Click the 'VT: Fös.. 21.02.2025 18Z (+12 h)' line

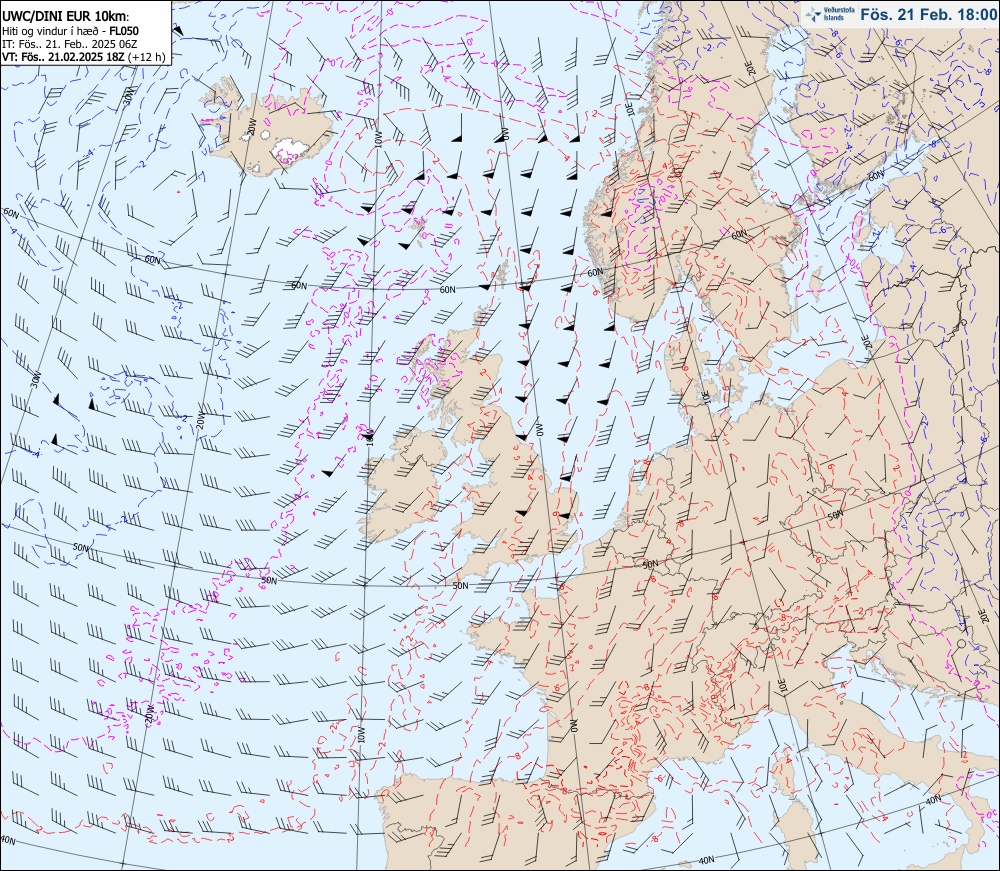coord(84,57)
